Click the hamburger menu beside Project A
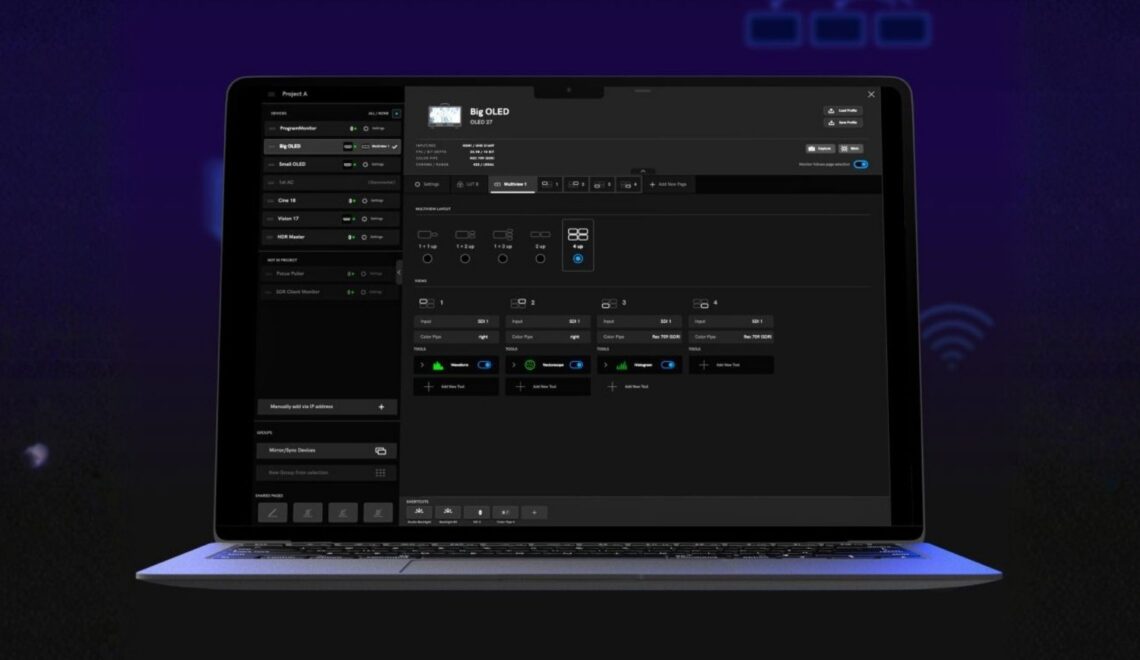 271,94
